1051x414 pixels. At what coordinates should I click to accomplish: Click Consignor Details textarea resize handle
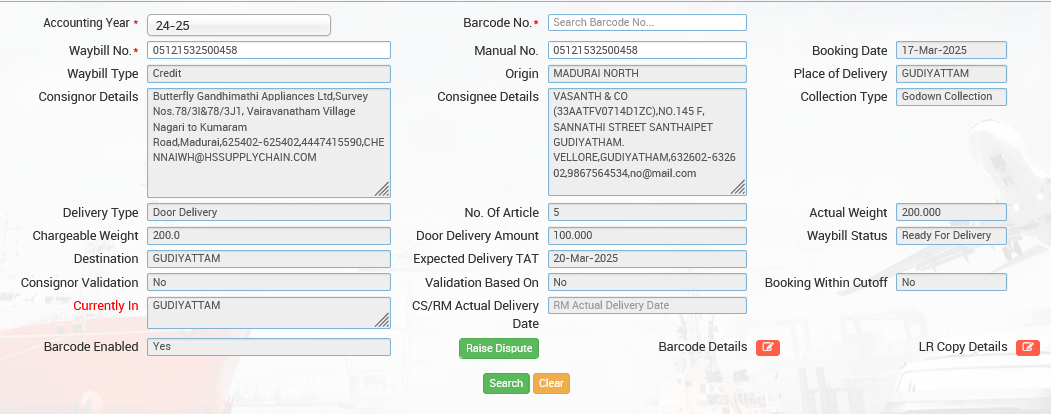(x=382, y=188)
